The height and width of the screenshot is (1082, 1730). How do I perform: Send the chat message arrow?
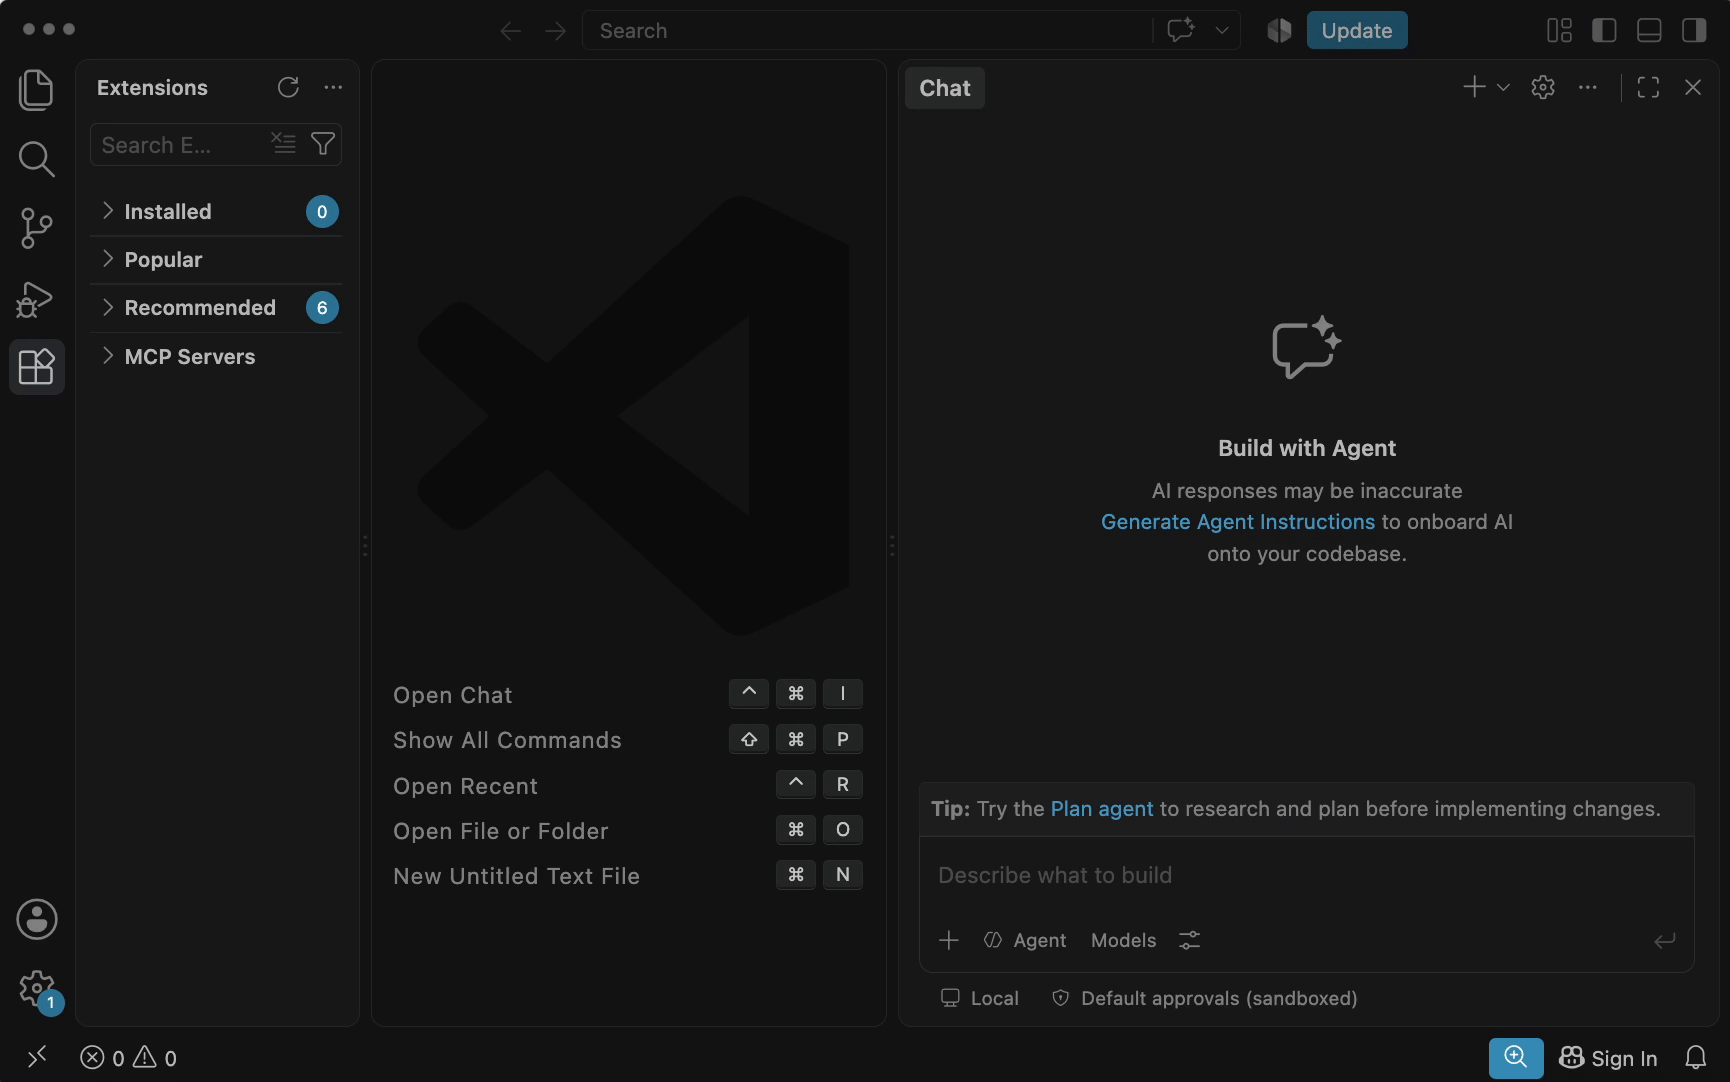tap(1665, 940)
